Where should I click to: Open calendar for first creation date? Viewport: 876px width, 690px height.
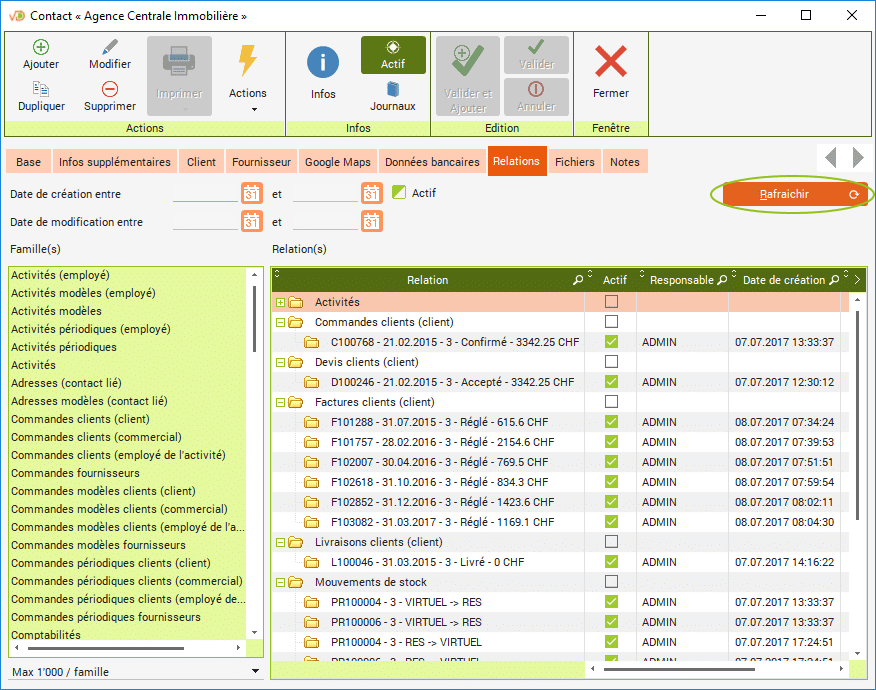252,194
